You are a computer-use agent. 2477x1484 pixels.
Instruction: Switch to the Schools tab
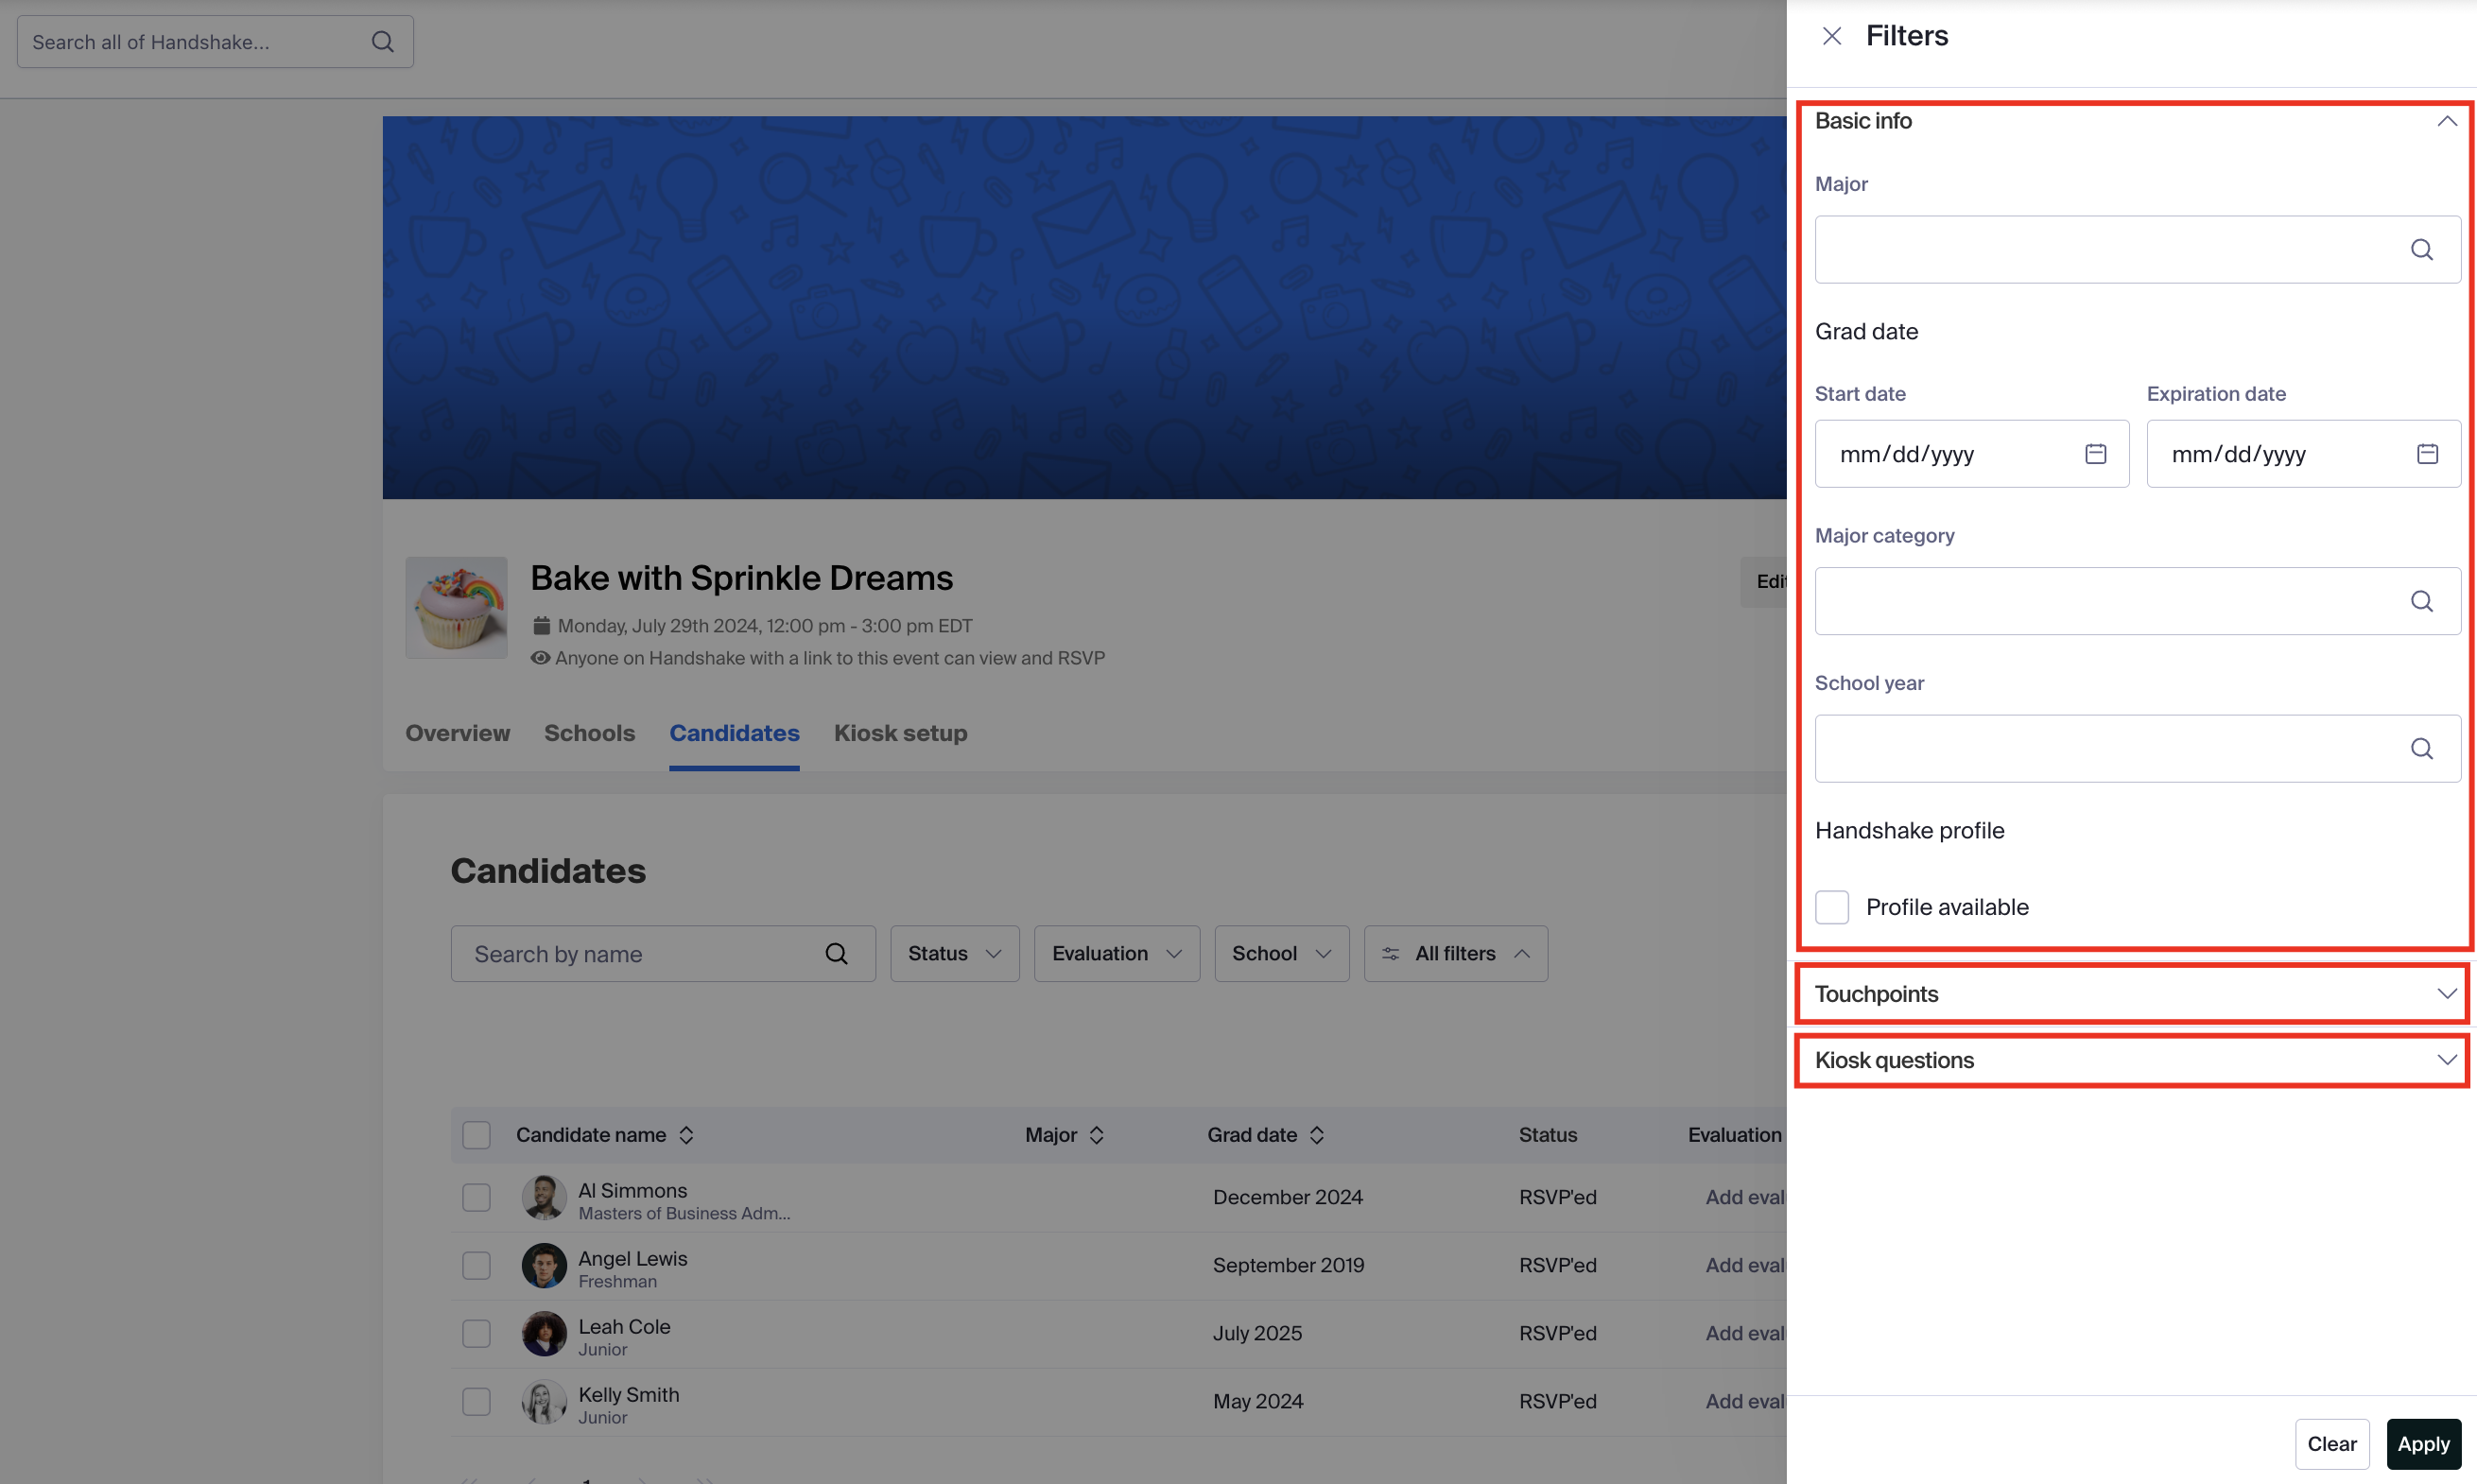589,733
